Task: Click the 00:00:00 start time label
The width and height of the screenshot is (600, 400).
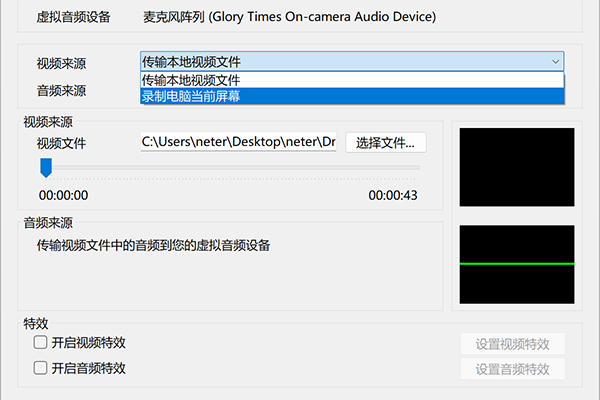Action: pos(64,195)
